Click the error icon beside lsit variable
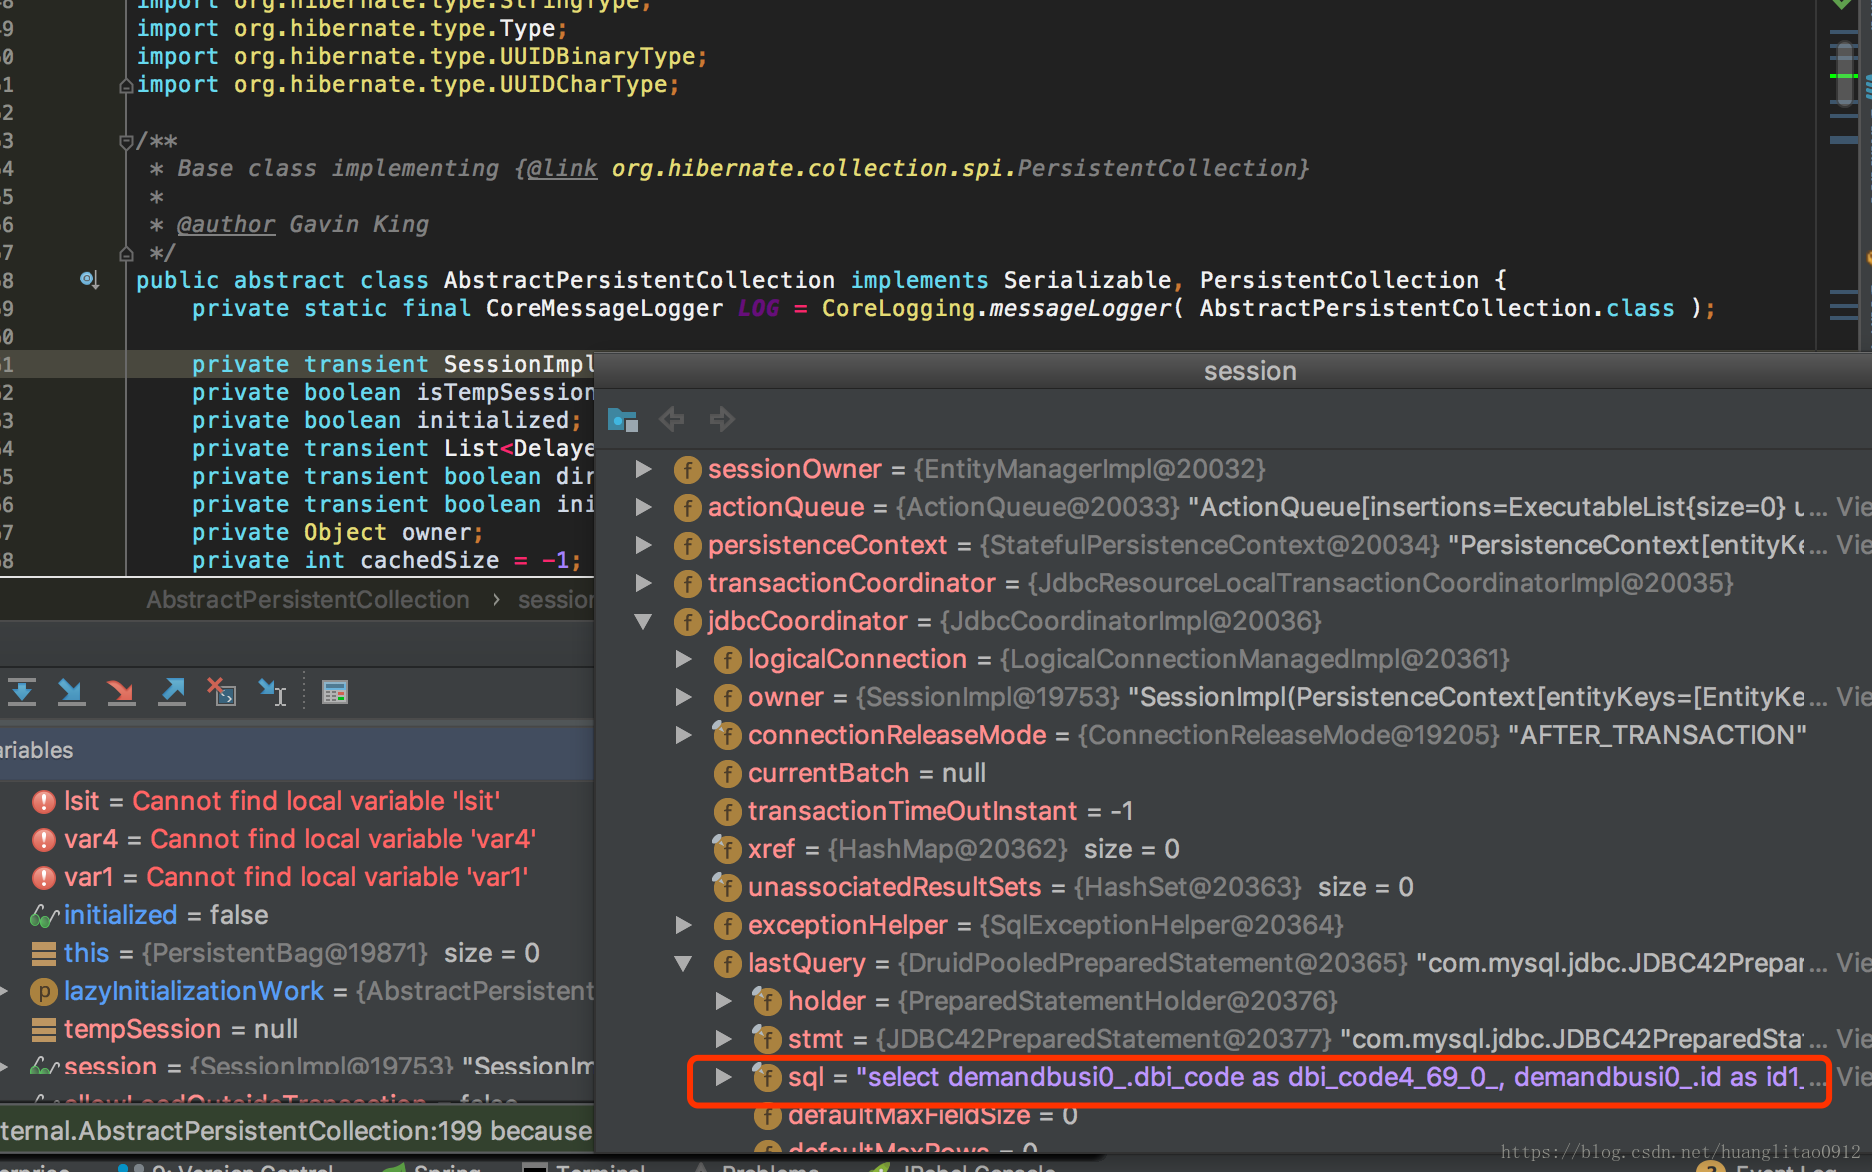This screenshot has height=1172, width=1872. click(44, 802)
